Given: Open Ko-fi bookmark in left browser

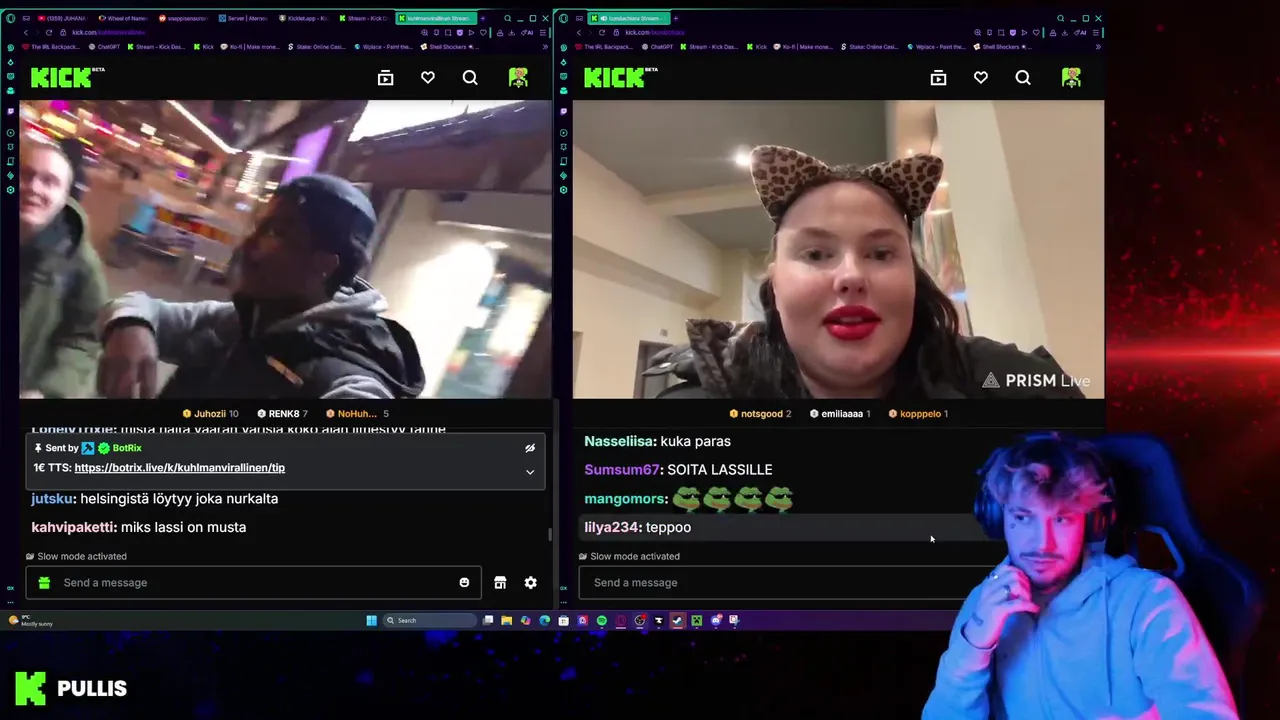Looking at the screenshot, I should [x=252, y=47].
